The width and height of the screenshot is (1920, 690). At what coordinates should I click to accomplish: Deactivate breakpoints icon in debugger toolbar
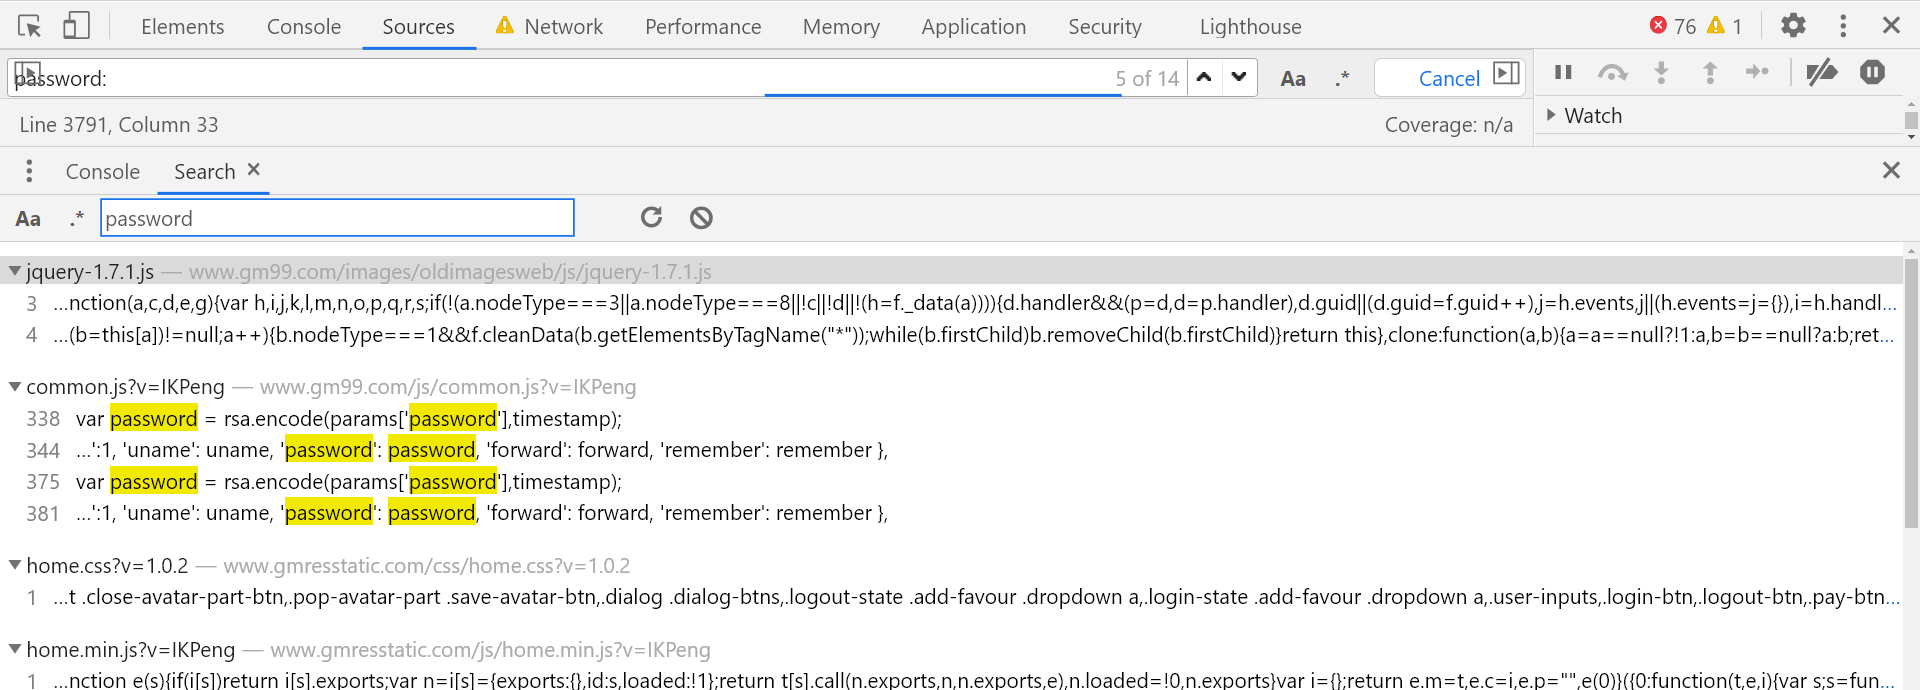[1821, 72]
